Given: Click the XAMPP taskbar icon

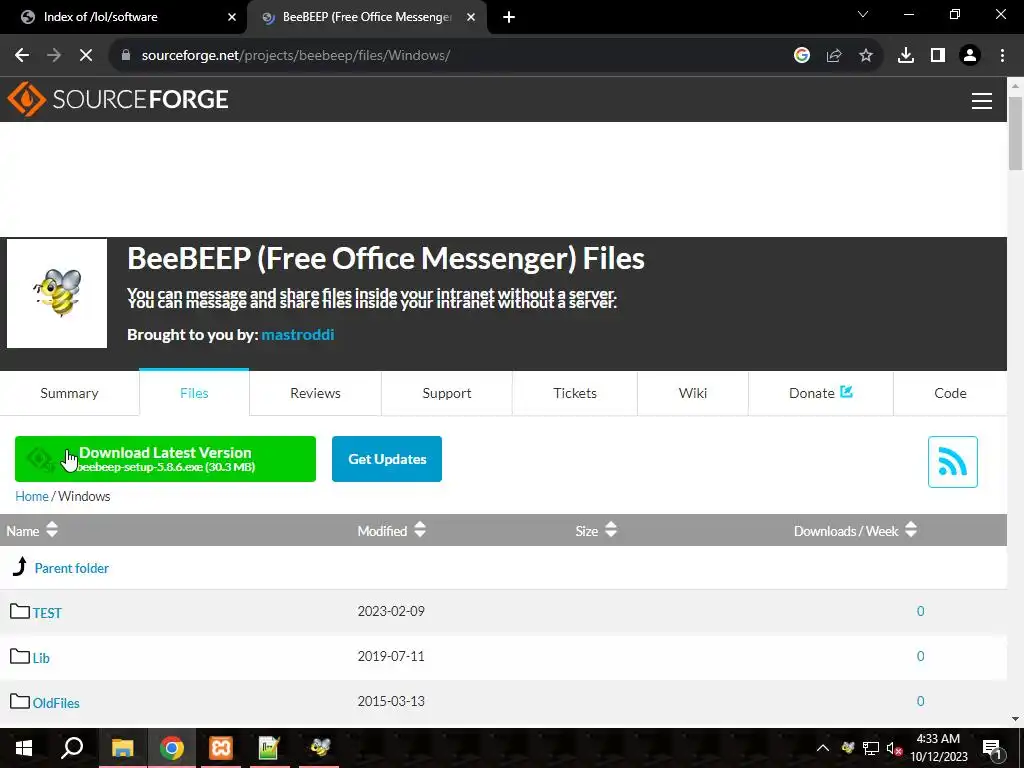Looking at the screenshot, I should pyautogui.click(x=221, y=748).
